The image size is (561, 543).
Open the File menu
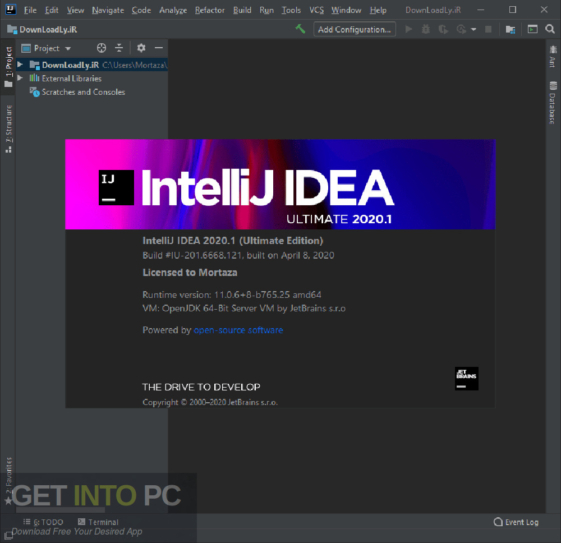point(30,10)
